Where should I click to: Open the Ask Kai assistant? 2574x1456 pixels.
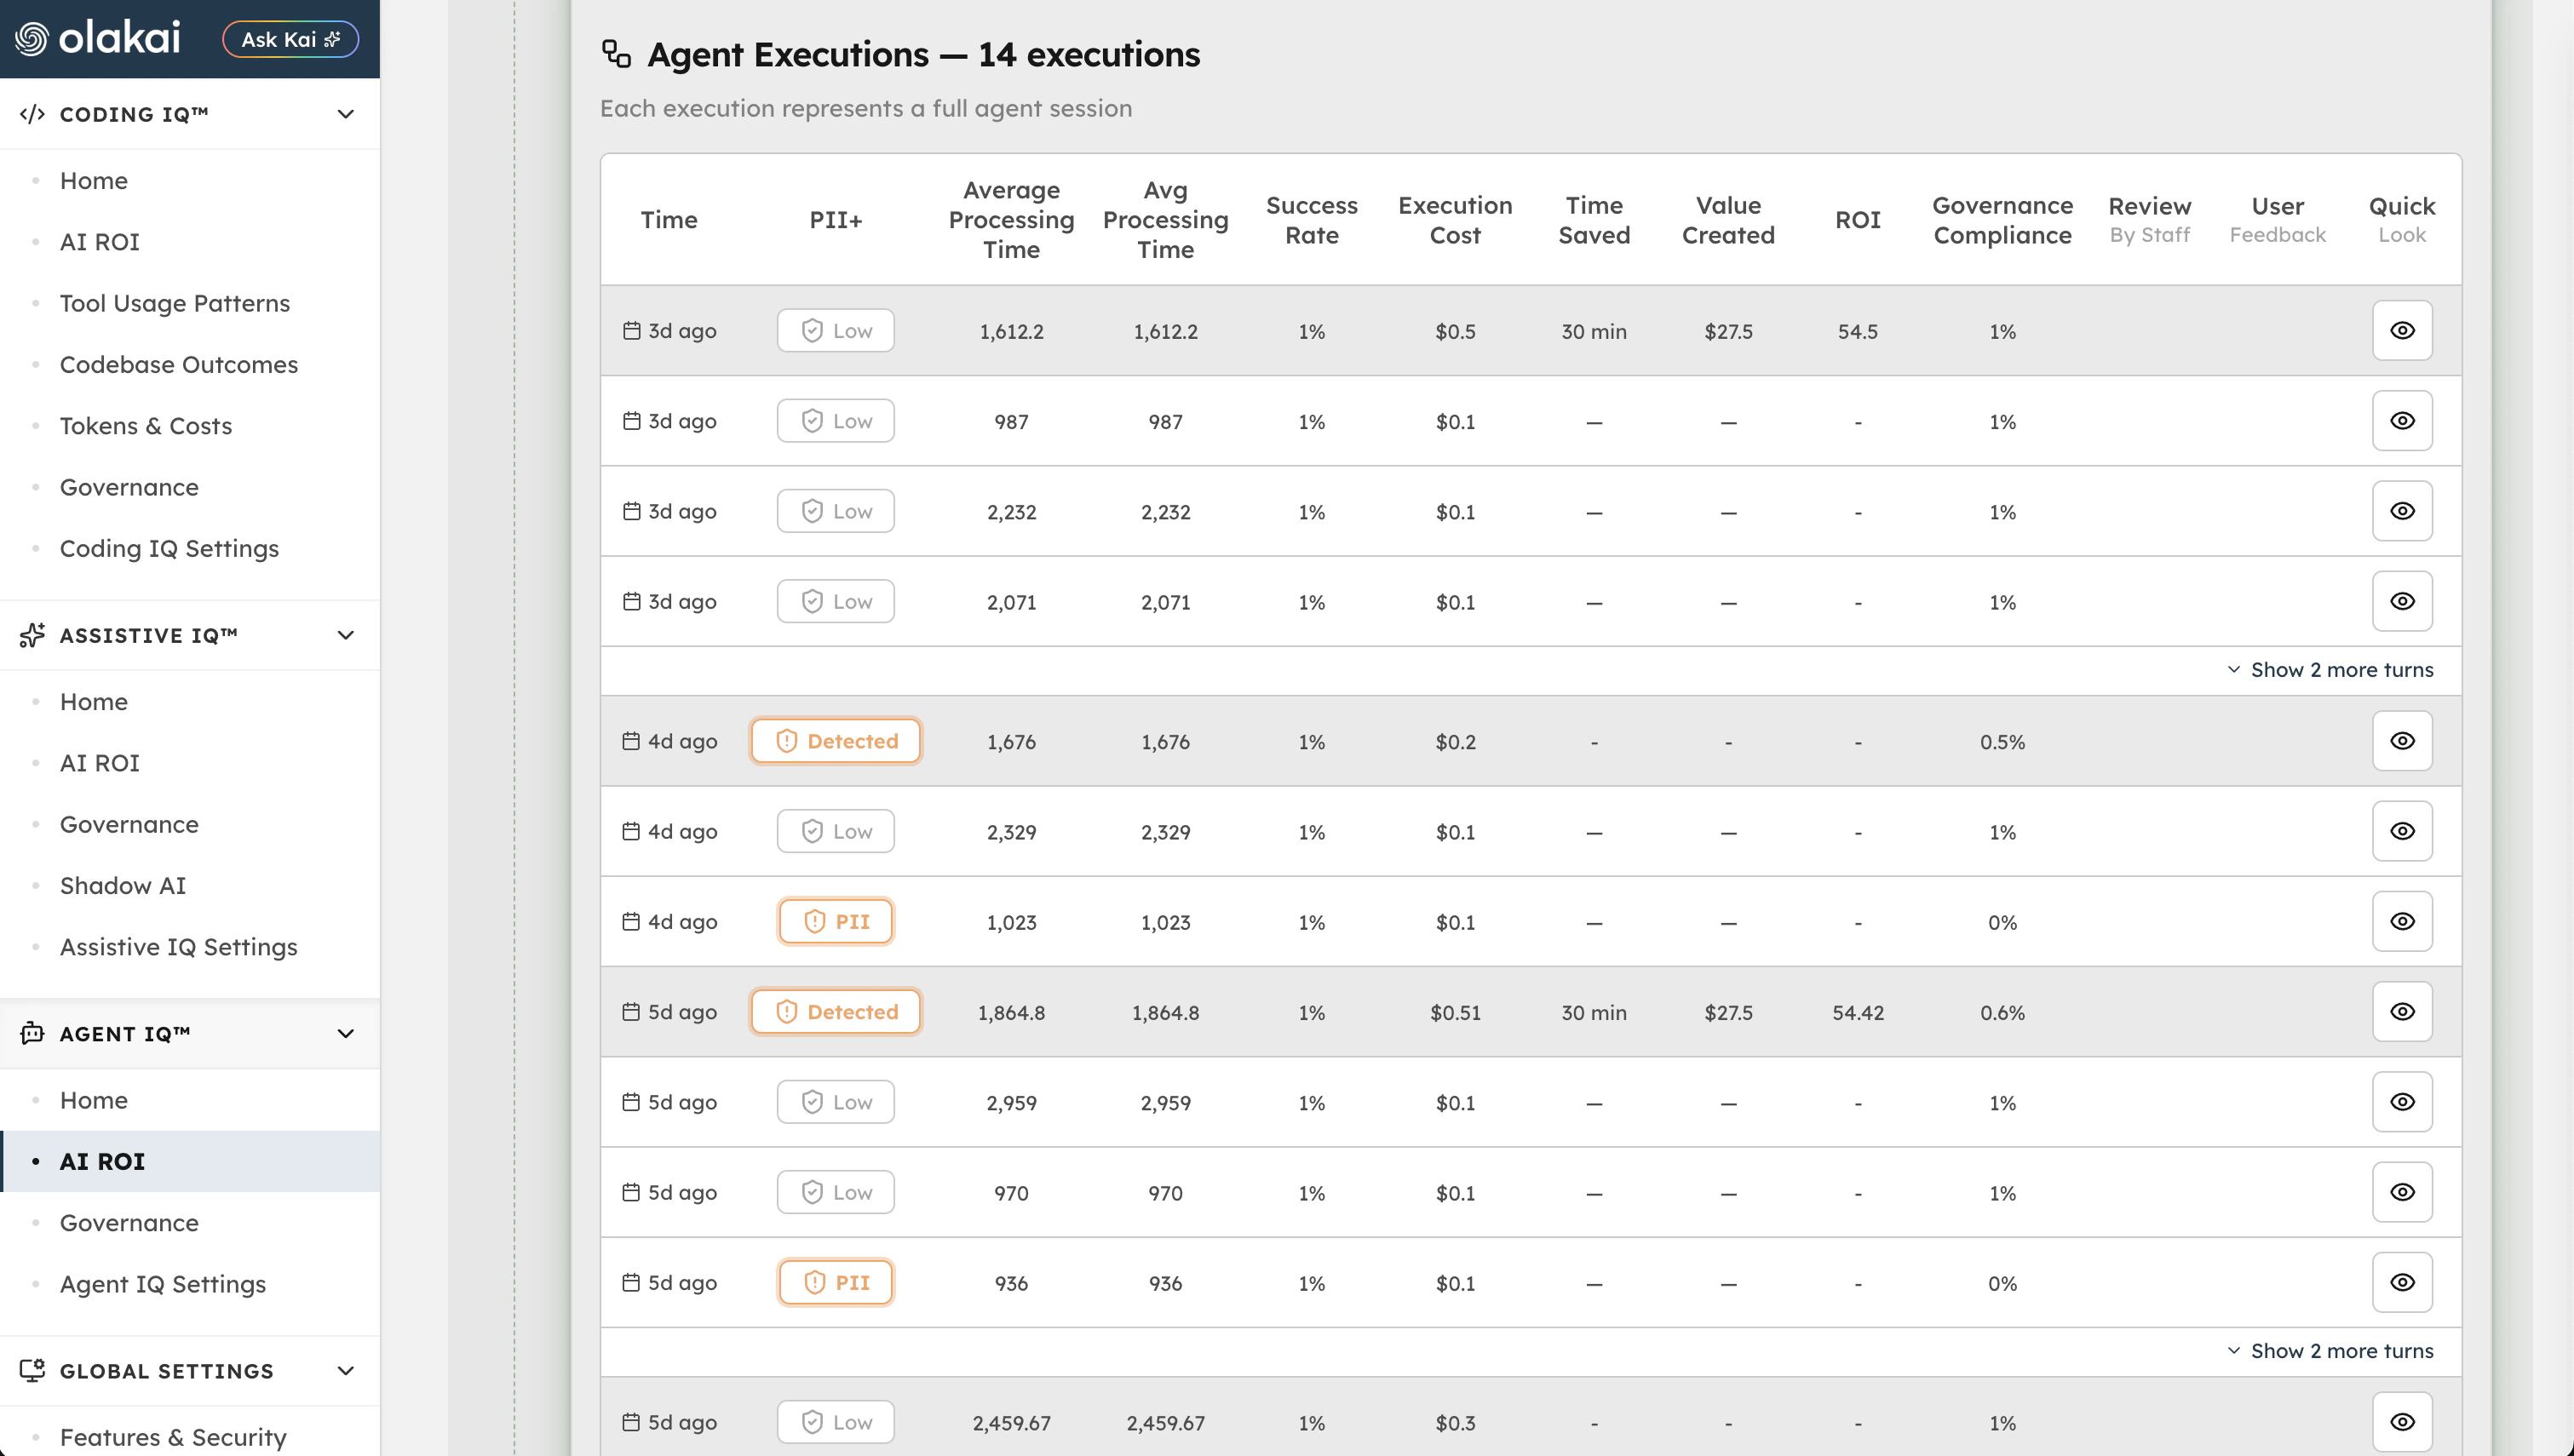(290, 39)
